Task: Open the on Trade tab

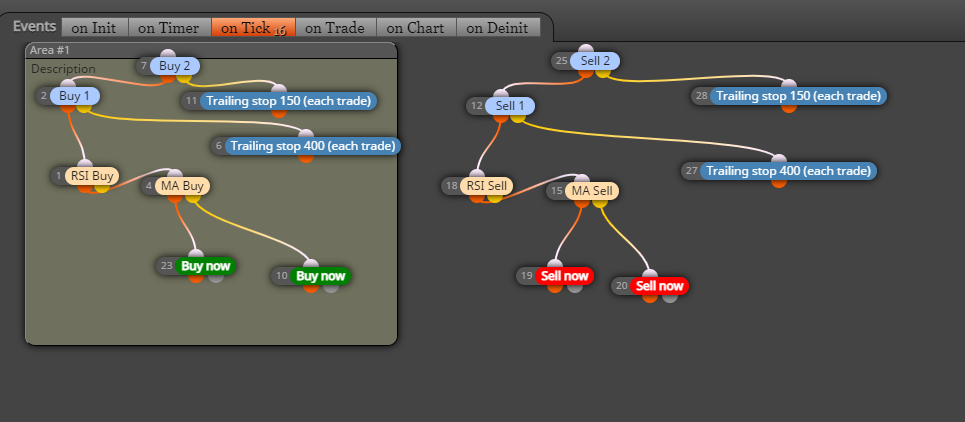Action: click(335, 28)
